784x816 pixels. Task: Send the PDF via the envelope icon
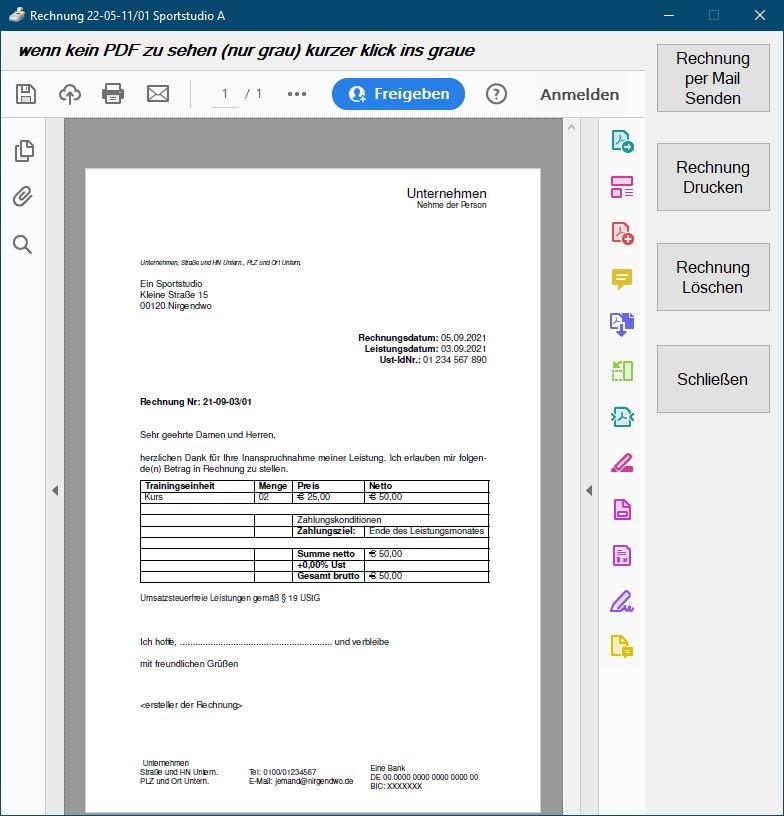tap(158, 94)
